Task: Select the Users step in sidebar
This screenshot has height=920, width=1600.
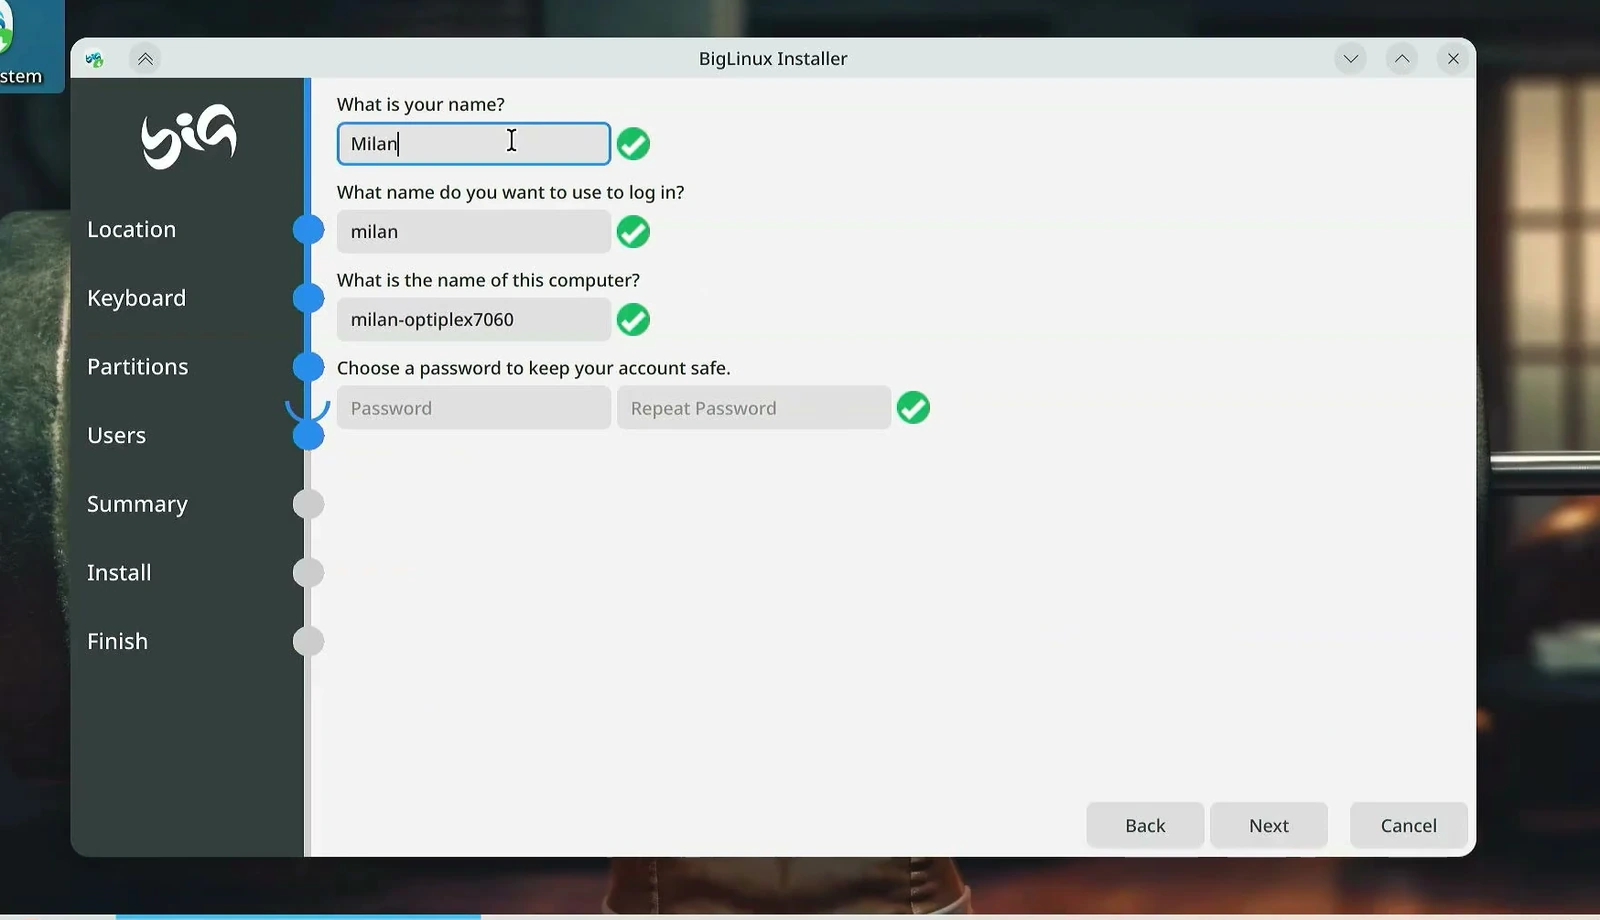Action: [x=116, y=435]
